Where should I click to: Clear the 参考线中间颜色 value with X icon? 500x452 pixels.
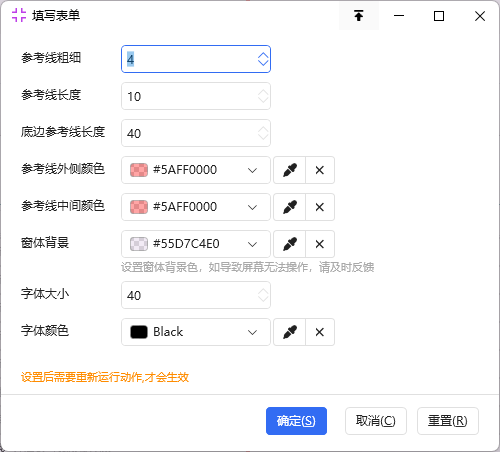pyautogui.click(x=320, y=207)
